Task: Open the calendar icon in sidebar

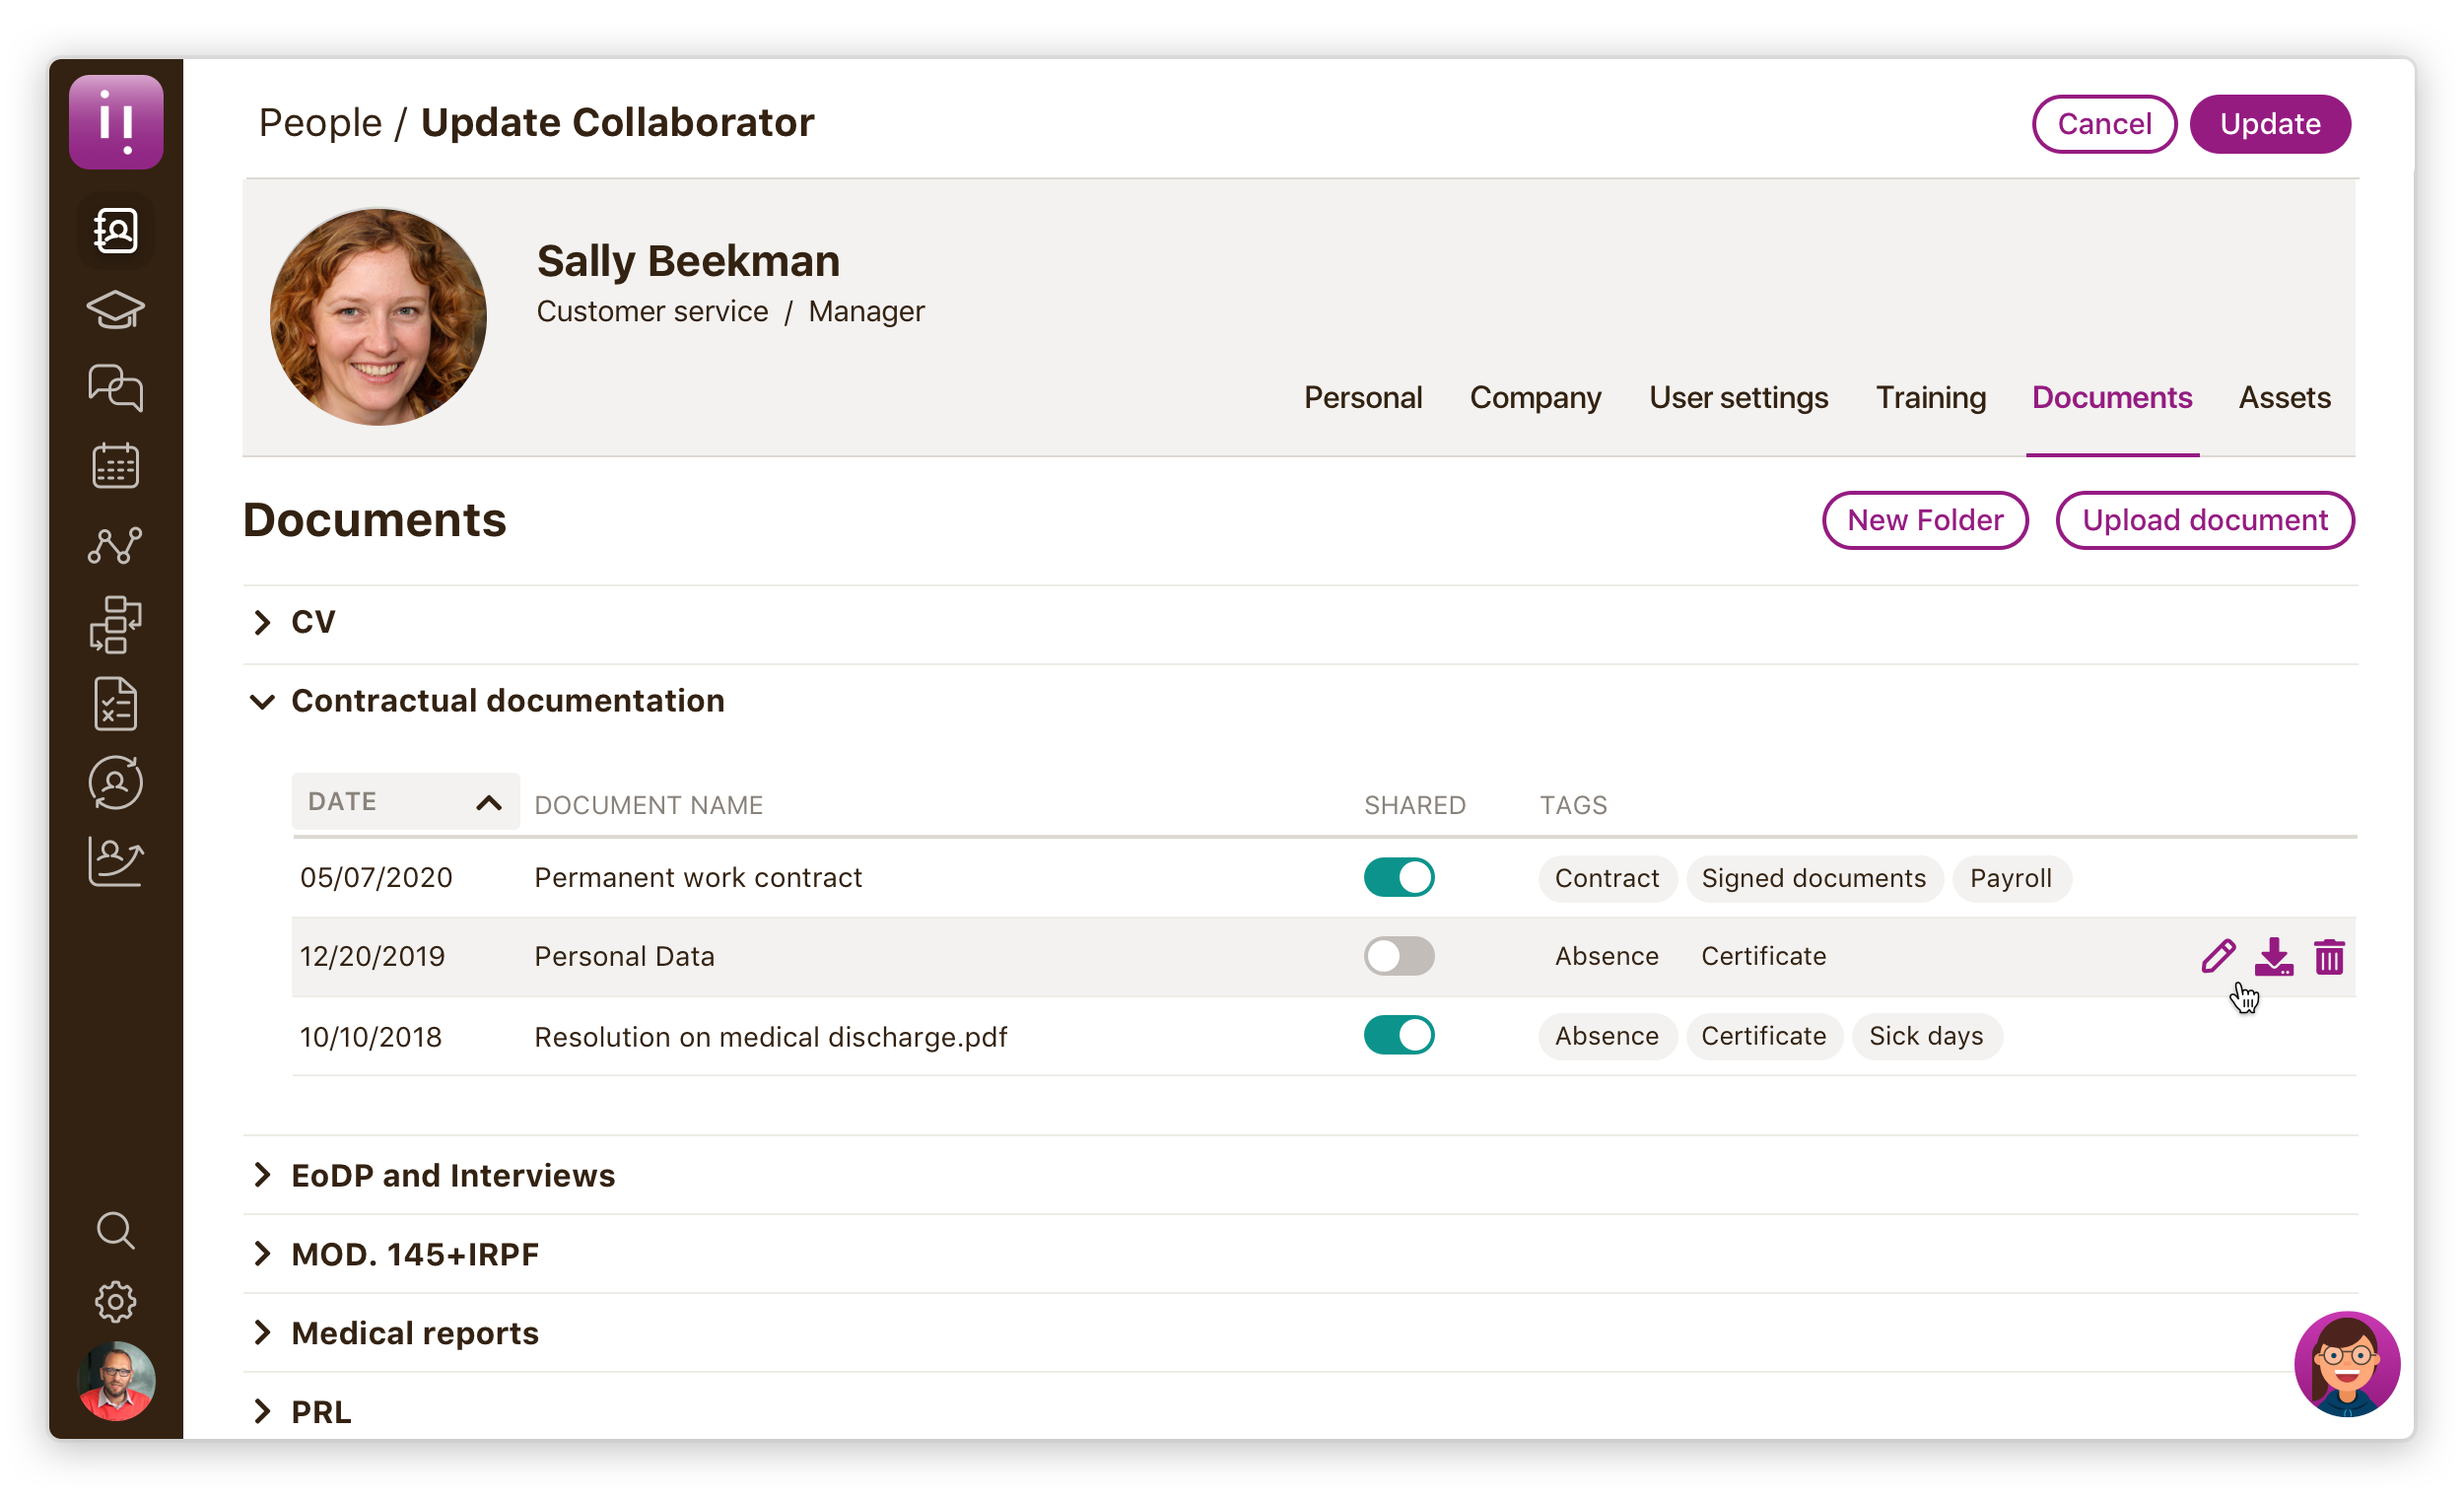Action: pos(116,466)
